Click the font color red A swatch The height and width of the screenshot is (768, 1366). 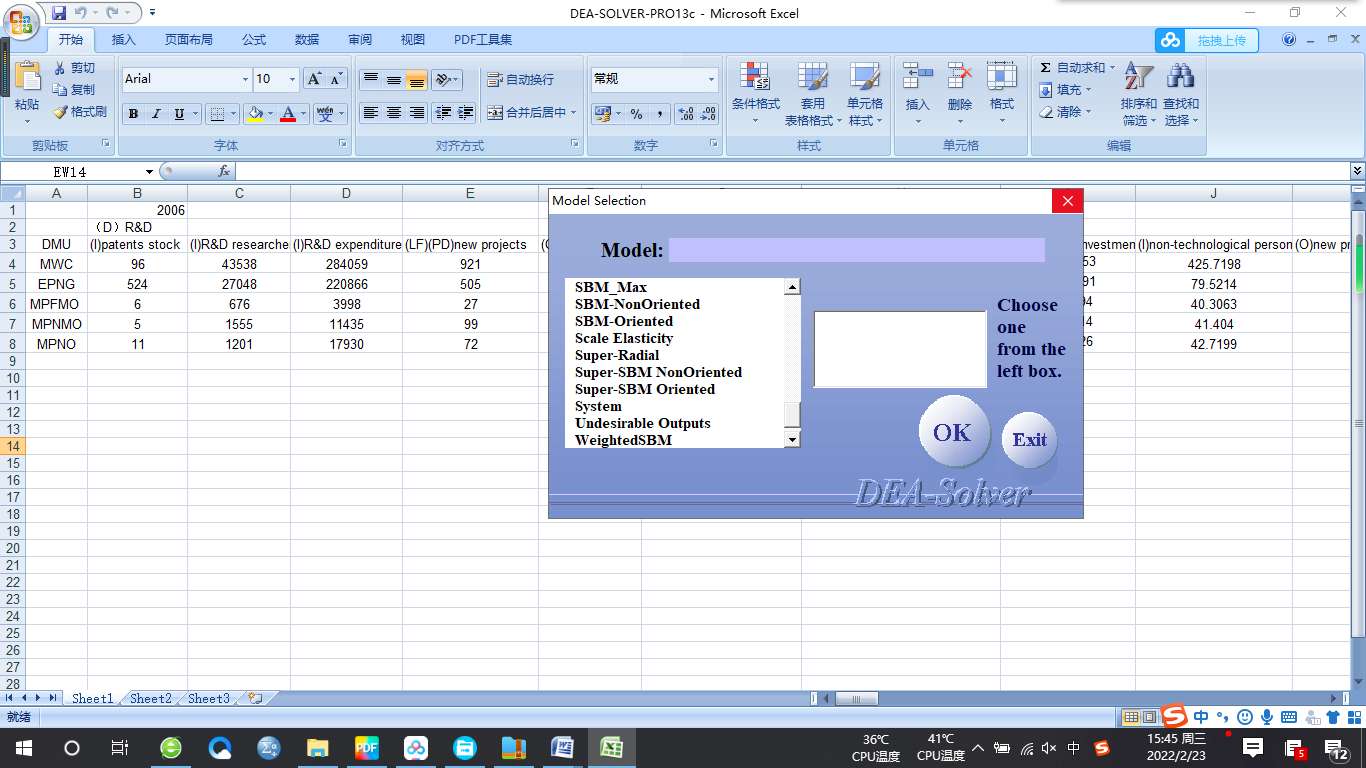289,114
